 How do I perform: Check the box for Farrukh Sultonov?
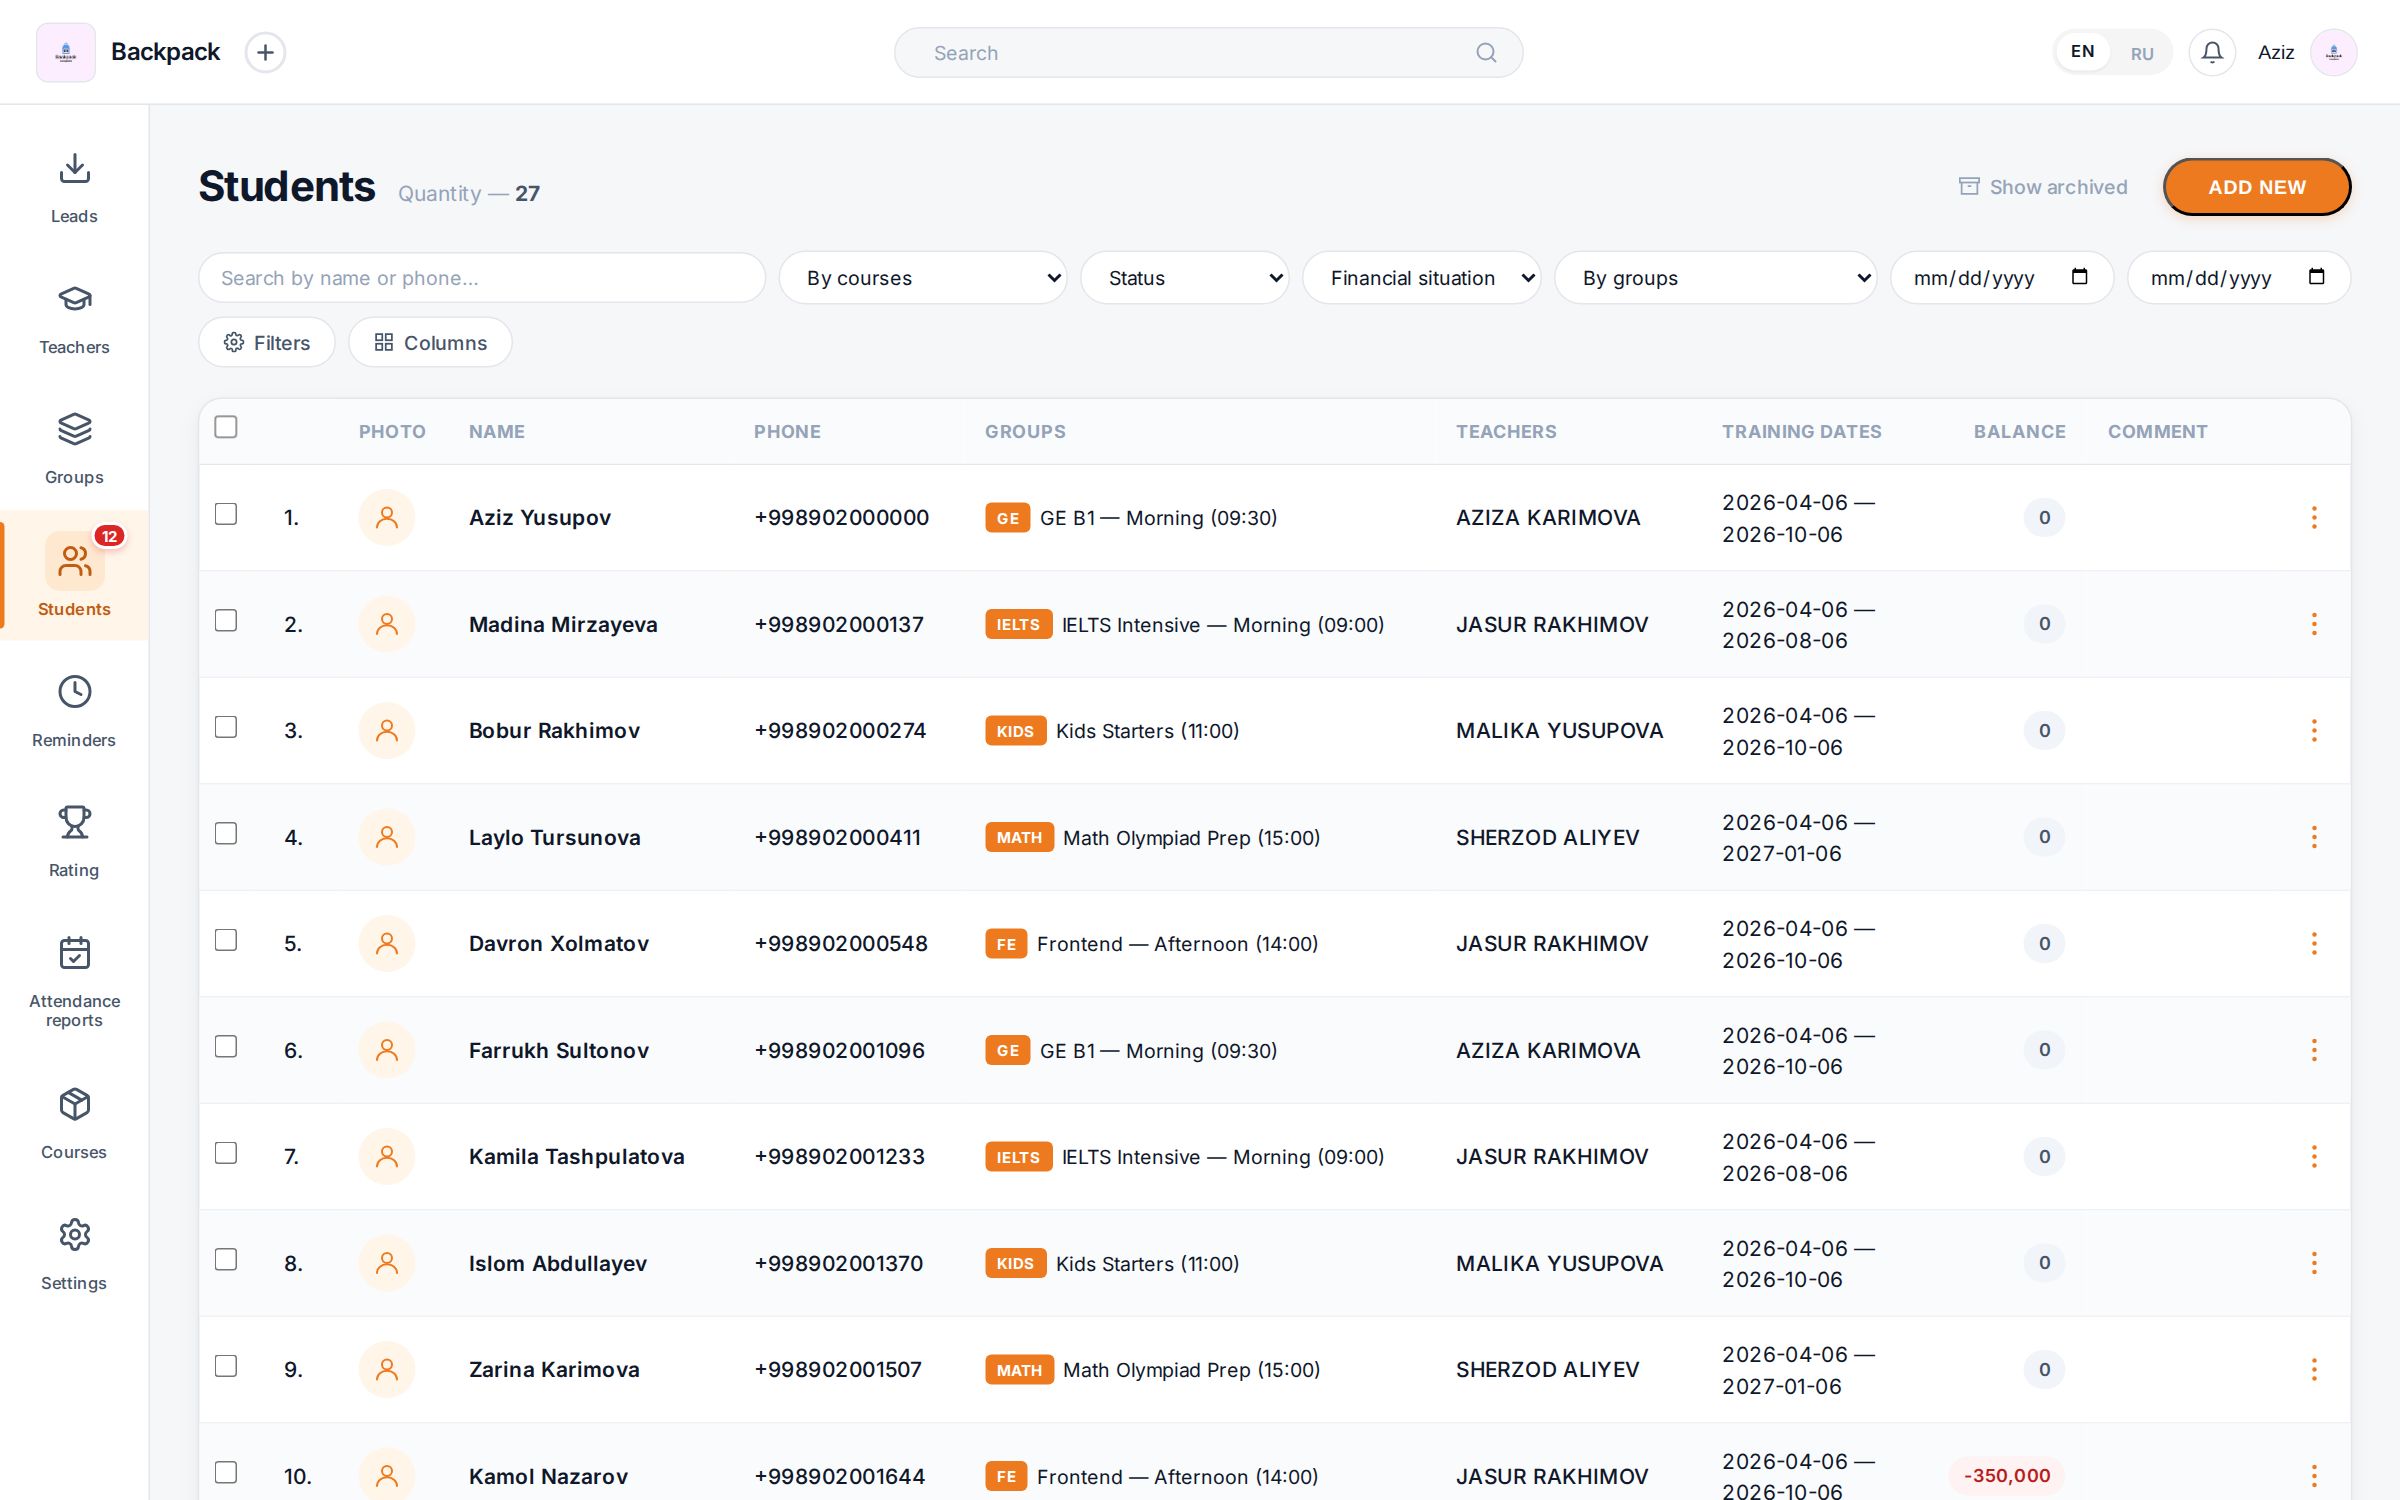point(226,1046)
